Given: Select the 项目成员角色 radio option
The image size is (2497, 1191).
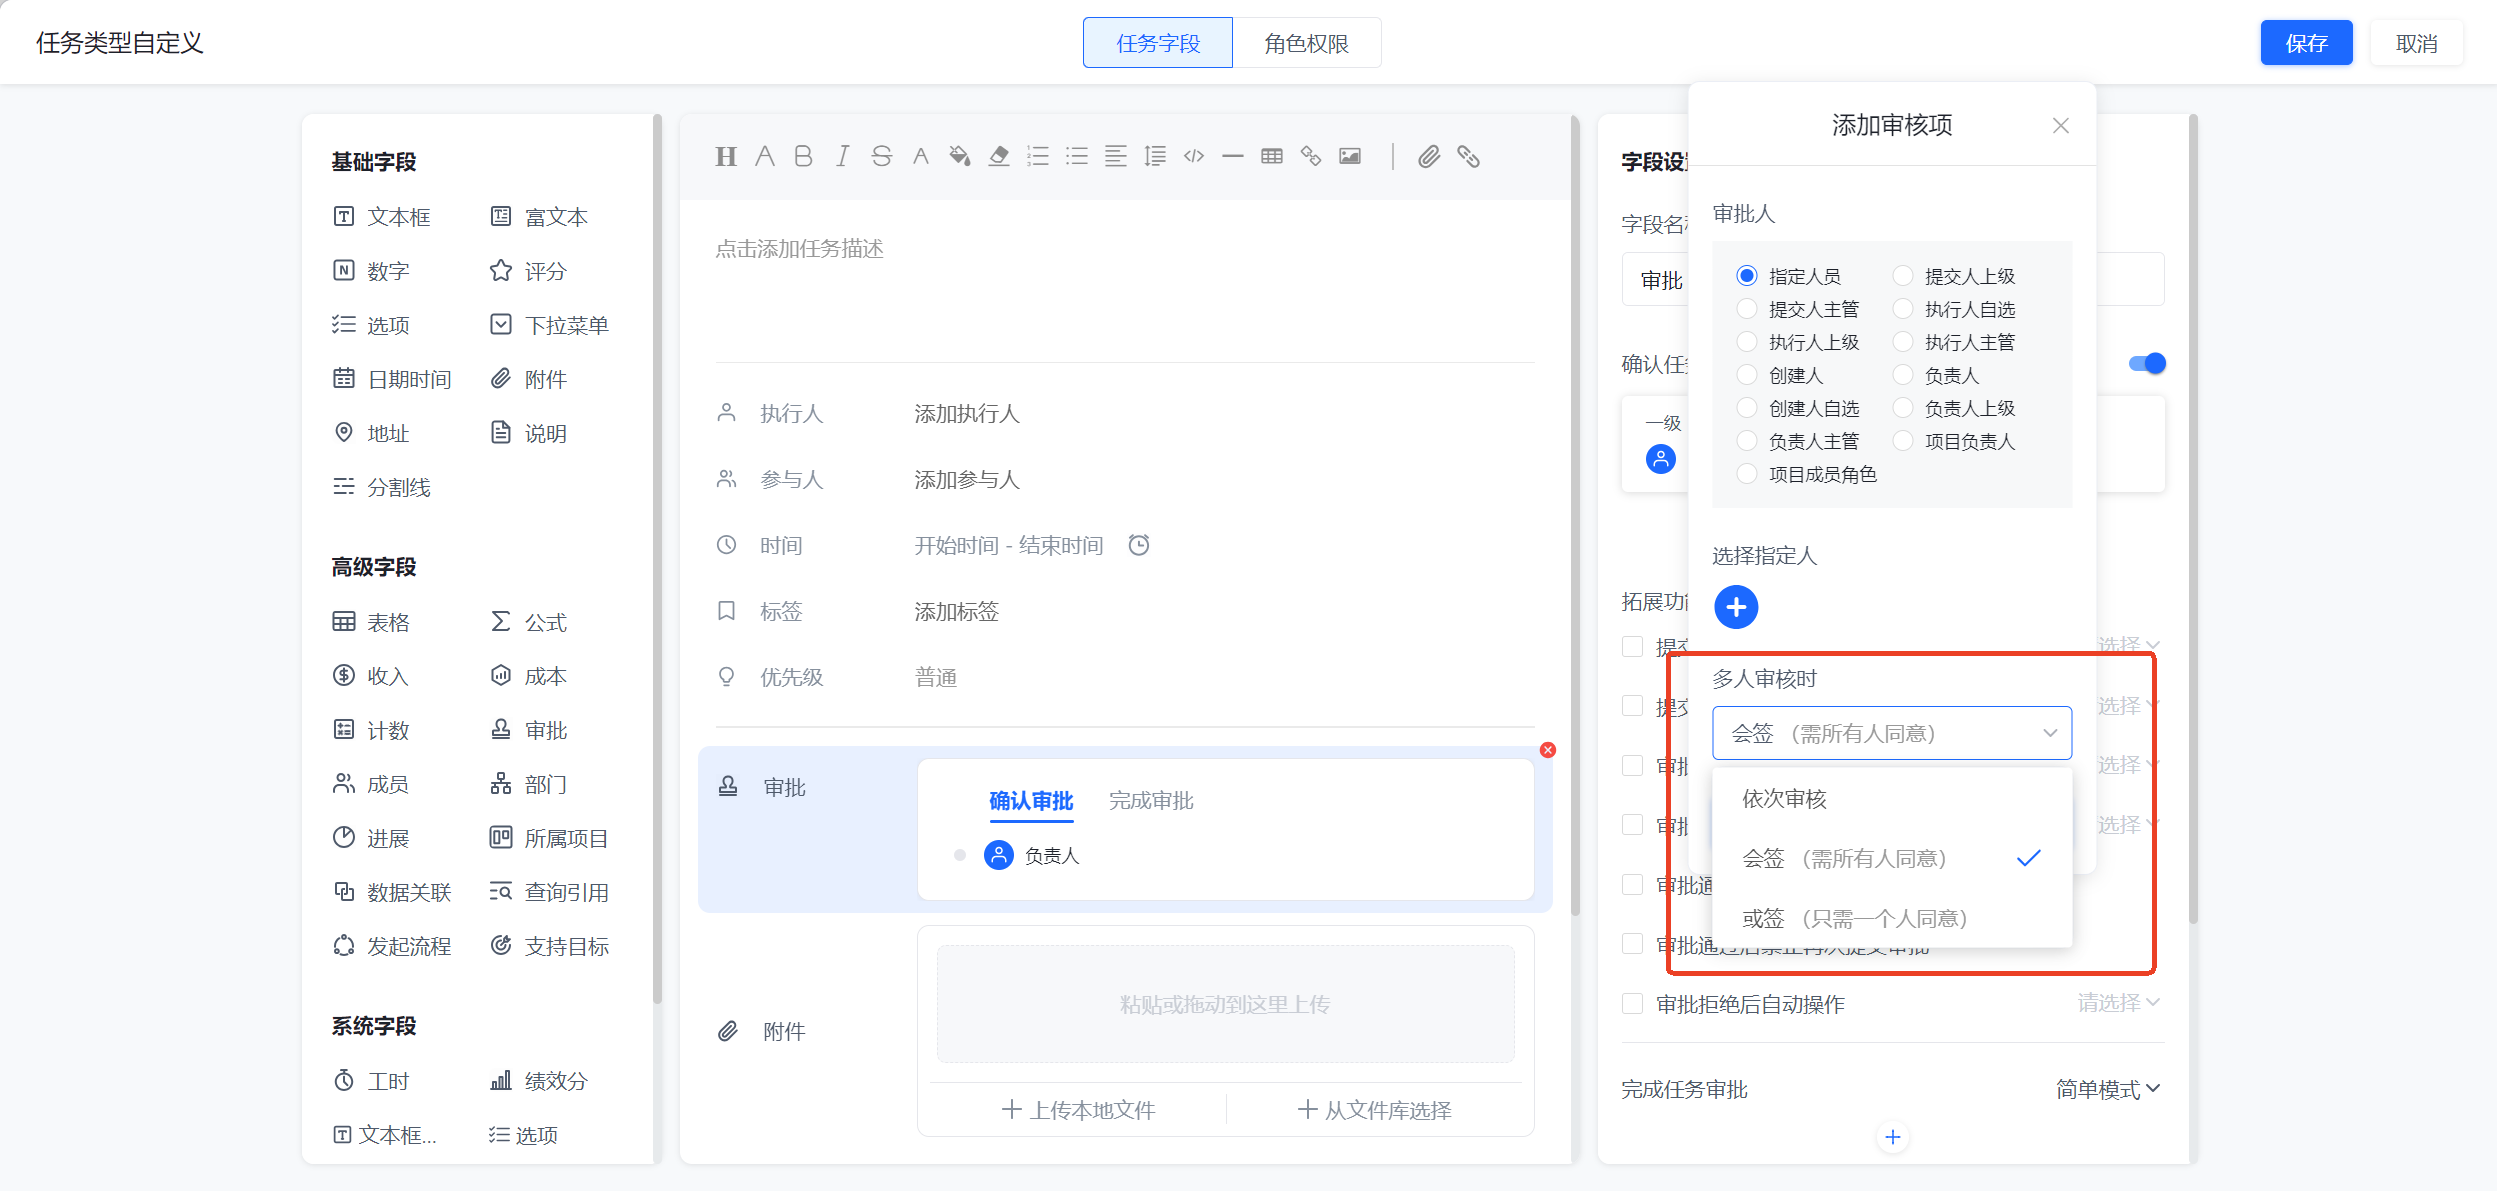Looking at the screenshot, I should [1747, 474].
